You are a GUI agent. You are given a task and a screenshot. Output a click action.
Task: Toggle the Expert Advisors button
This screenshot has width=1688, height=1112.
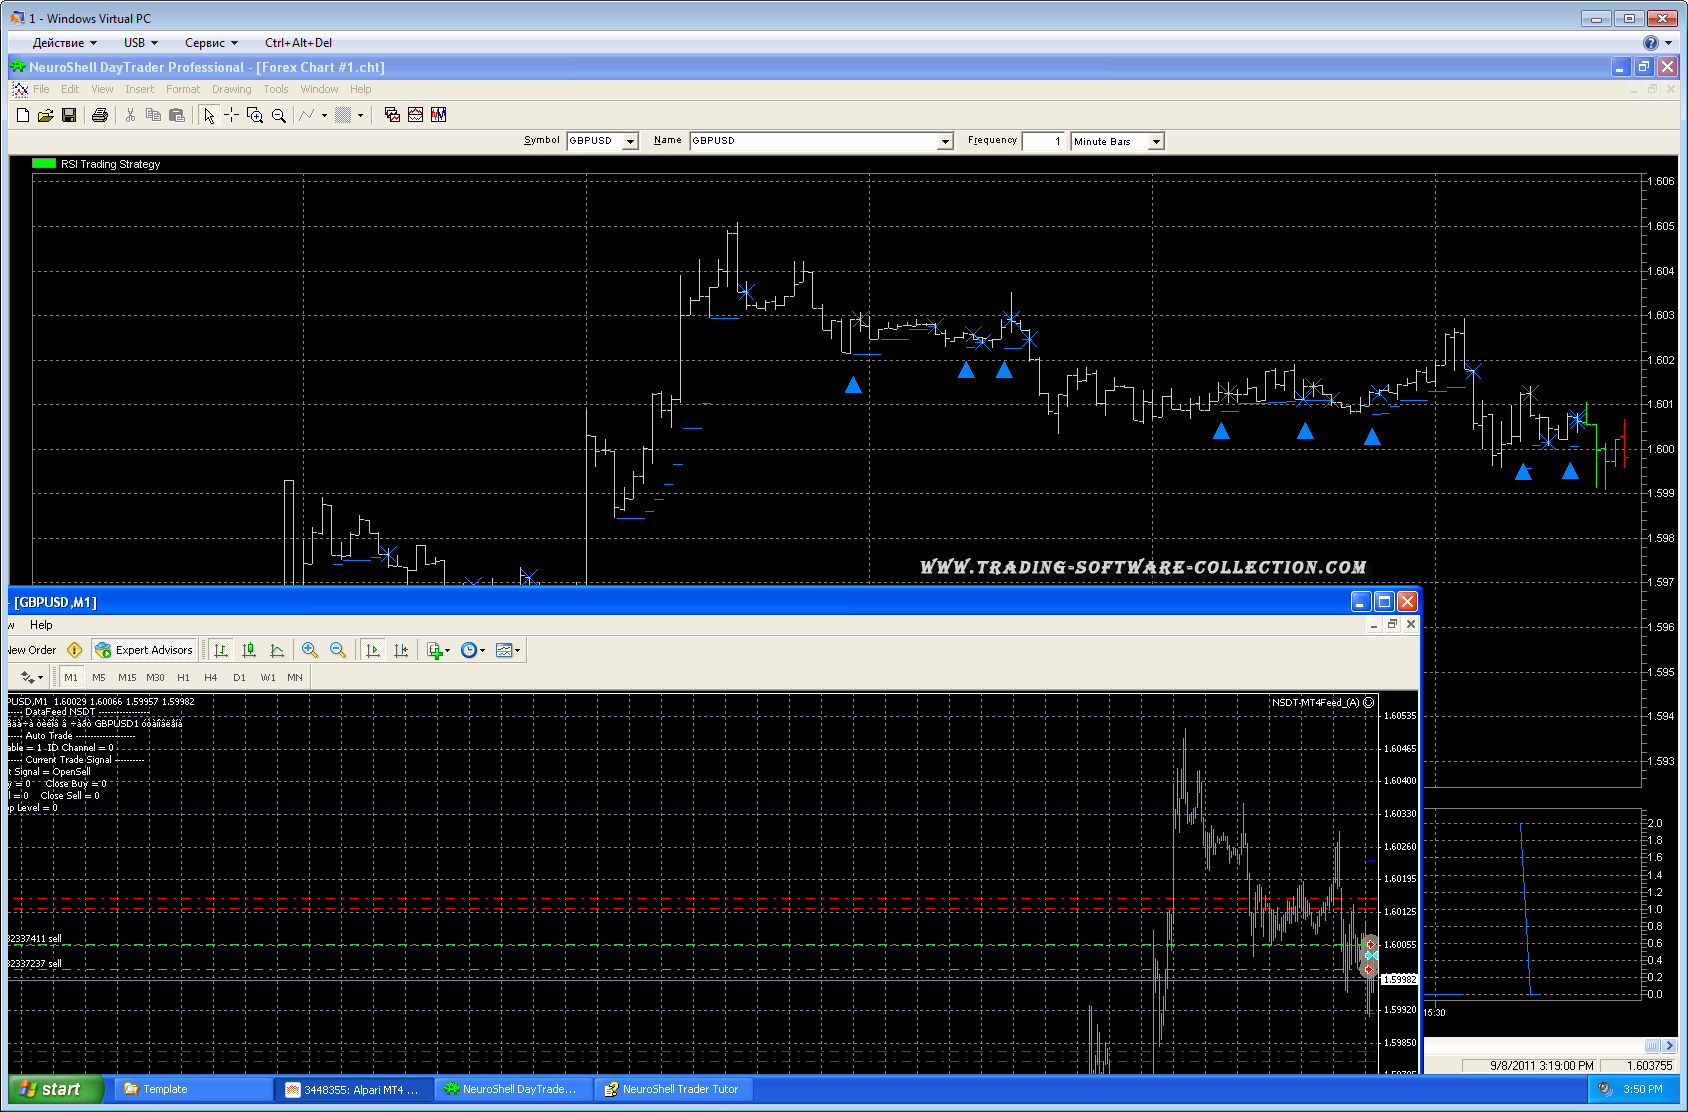[x=144, y=650]
